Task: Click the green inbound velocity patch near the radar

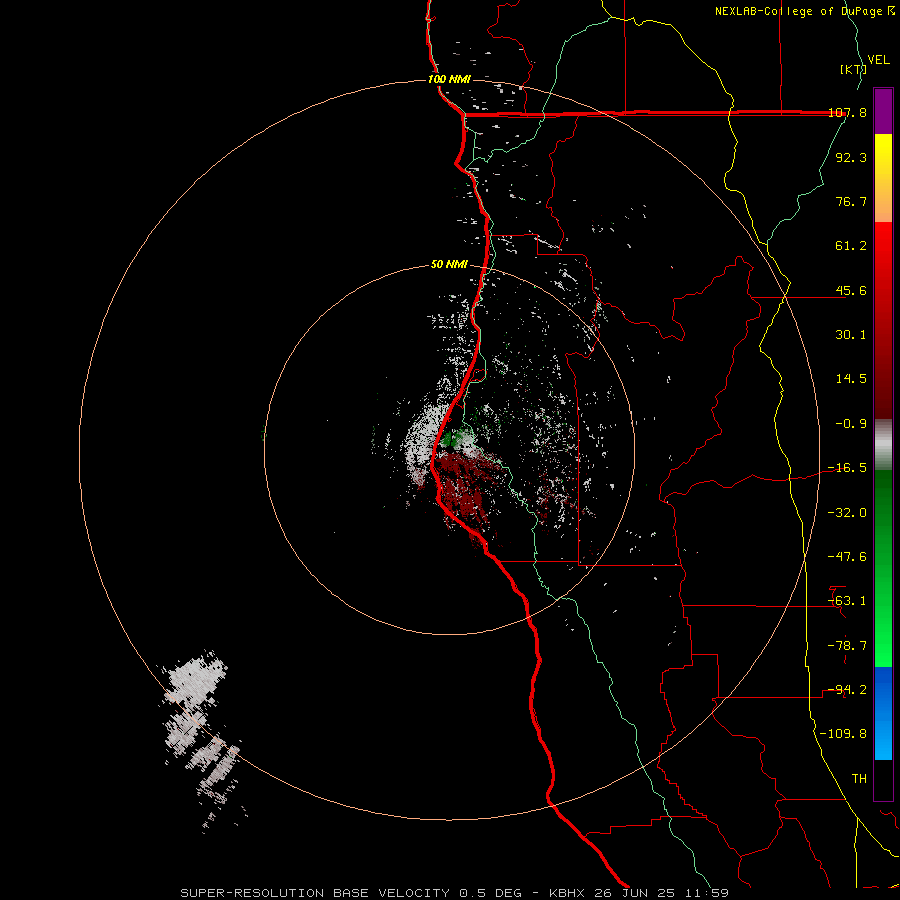Action: pos(453,439)
